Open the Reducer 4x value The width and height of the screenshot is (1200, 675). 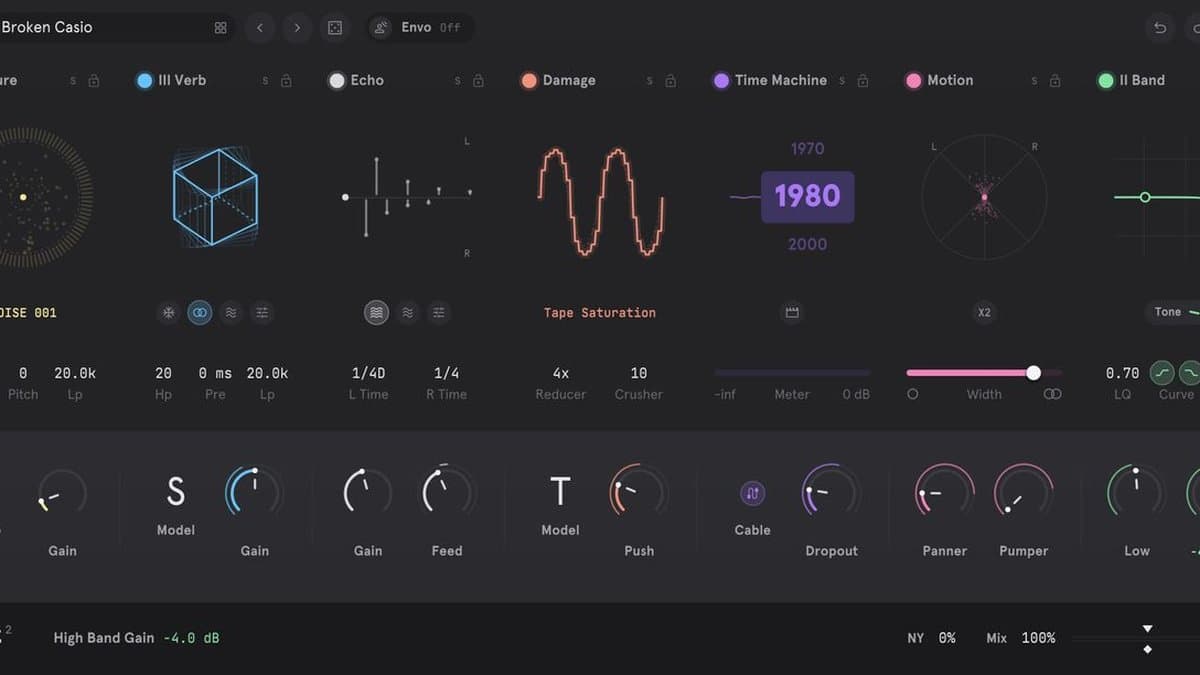pos(561,373)
